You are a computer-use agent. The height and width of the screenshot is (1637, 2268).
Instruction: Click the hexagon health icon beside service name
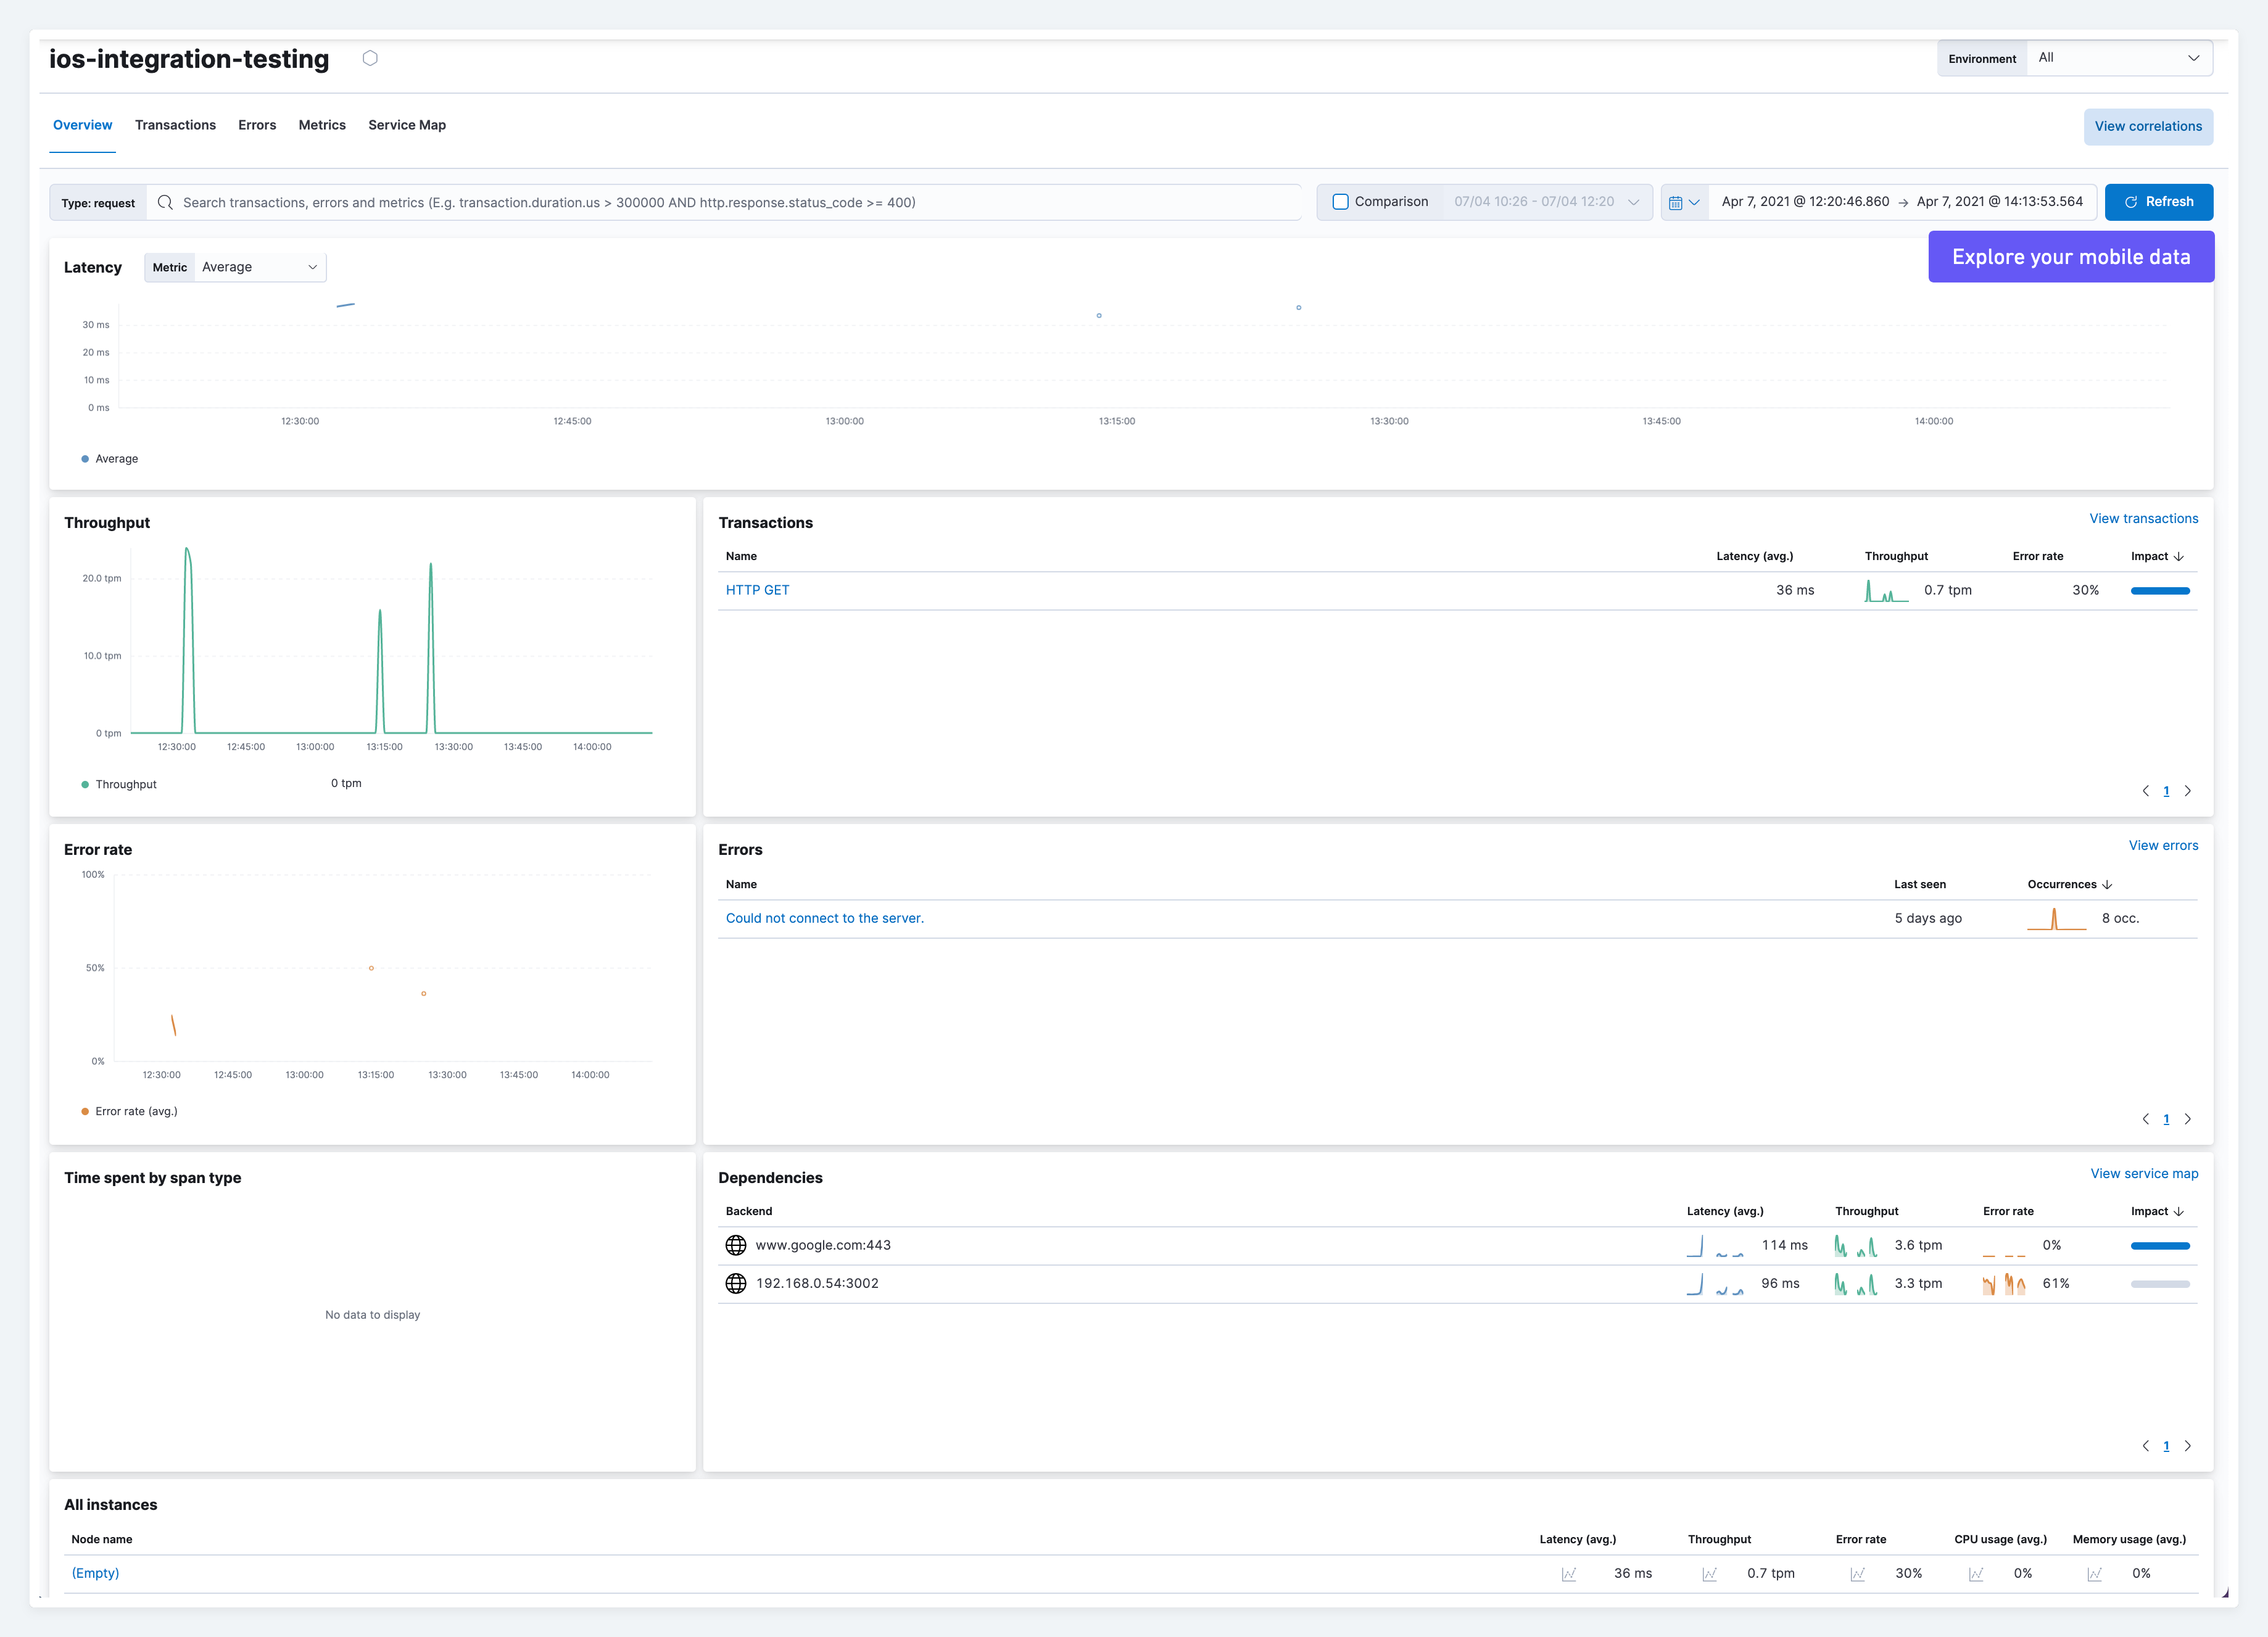pos(370,58)
